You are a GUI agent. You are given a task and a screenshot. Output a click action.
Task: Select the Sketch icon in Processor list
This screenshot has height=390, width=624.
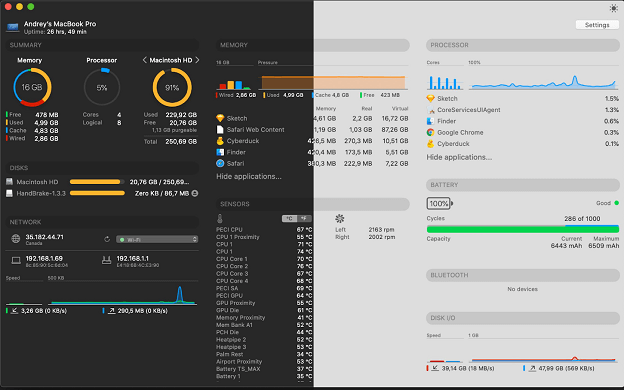[430, 98]
